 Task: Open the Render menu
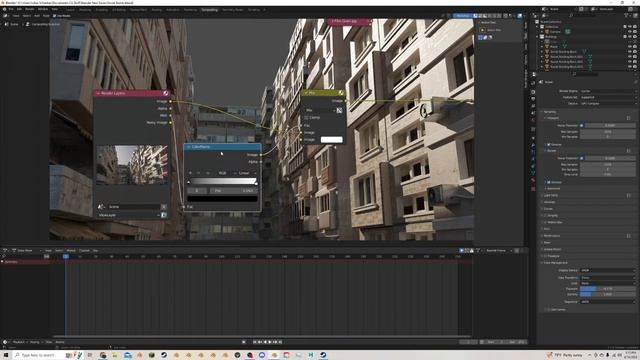click(x=30, y=9)
